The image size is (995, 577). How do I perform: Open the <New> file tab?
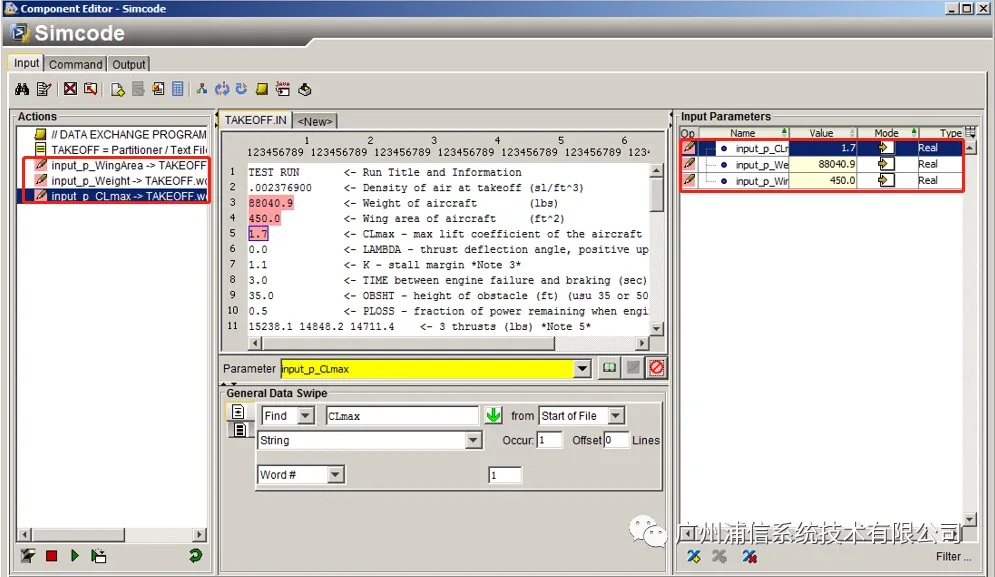[x=315, y=121]
